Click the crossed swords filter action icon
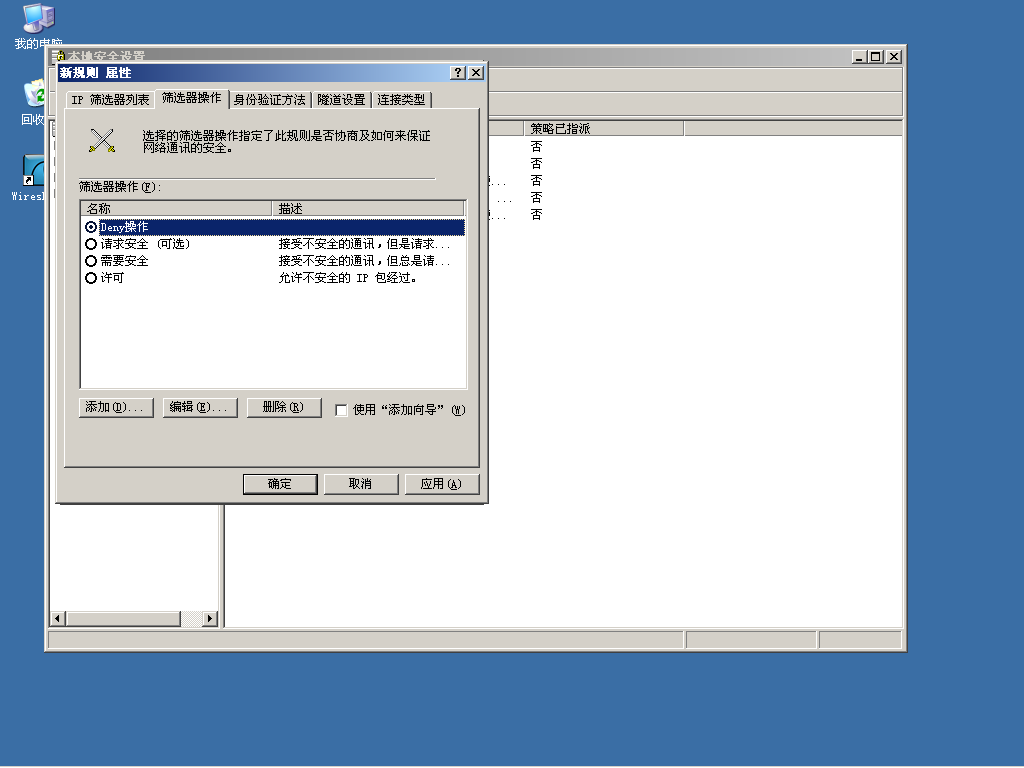 (102, 140)
